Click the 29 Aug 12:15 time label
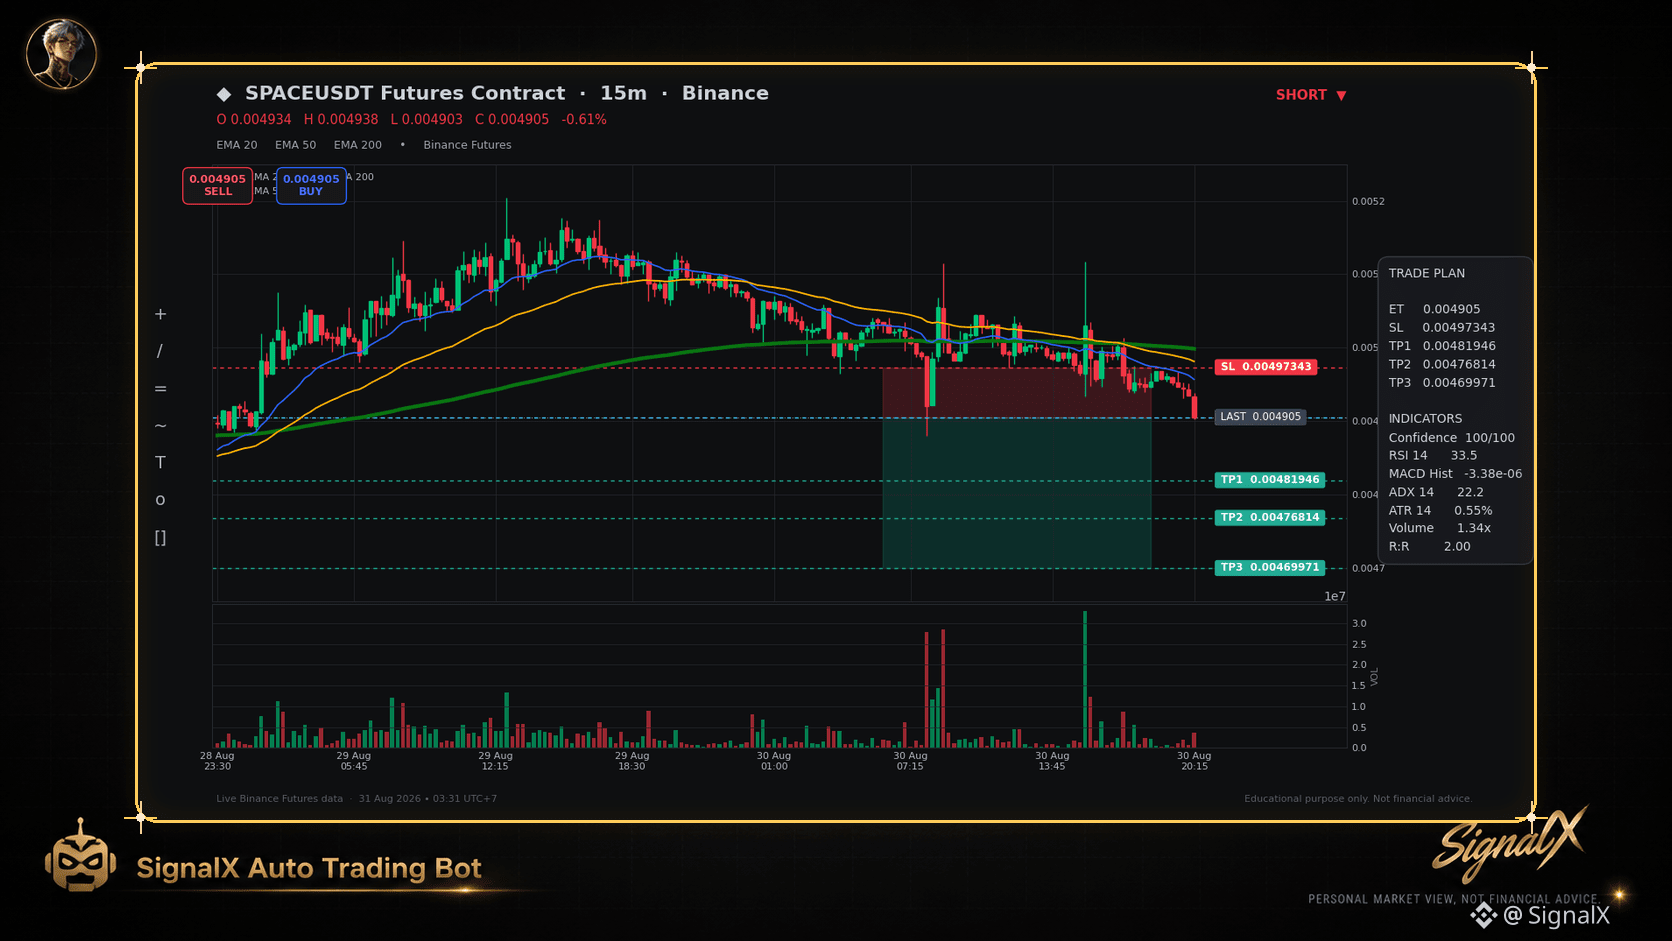1672x941 pixels. coord(495,761)
